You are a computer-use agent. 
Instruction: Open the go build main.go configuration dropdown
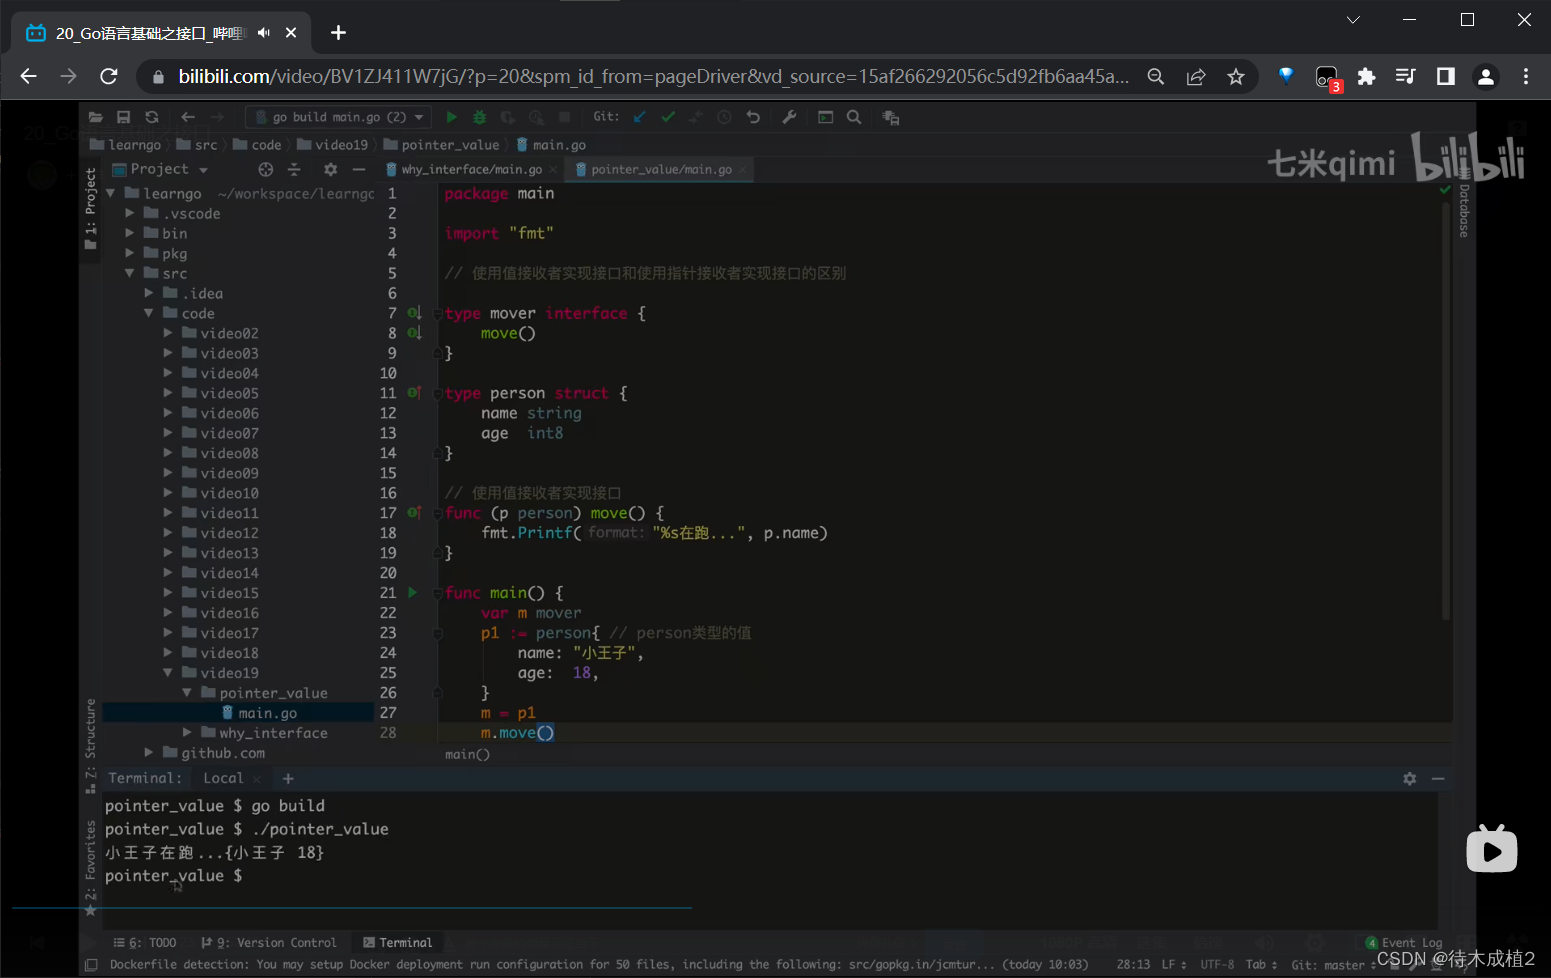338,117
